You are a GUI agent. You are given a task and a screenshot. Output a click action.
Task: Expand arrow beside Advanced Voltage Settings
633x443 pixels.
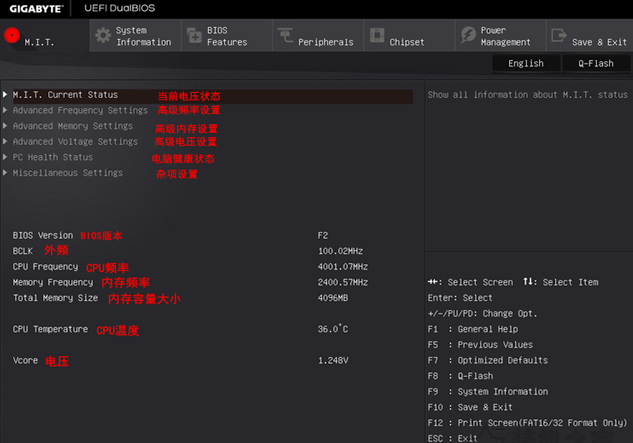click(x=5, y=141)
